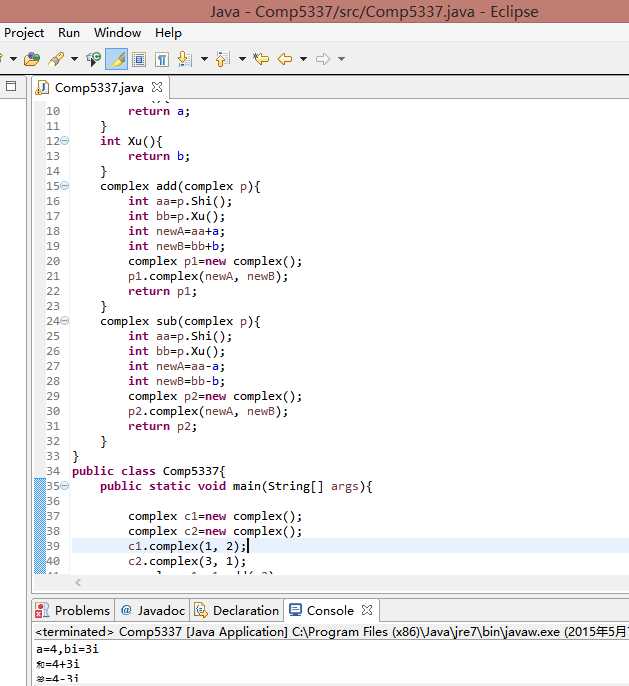Screen dimensions: 629x686
Task: Switch to the Javadoc tab
Action: 152,610
